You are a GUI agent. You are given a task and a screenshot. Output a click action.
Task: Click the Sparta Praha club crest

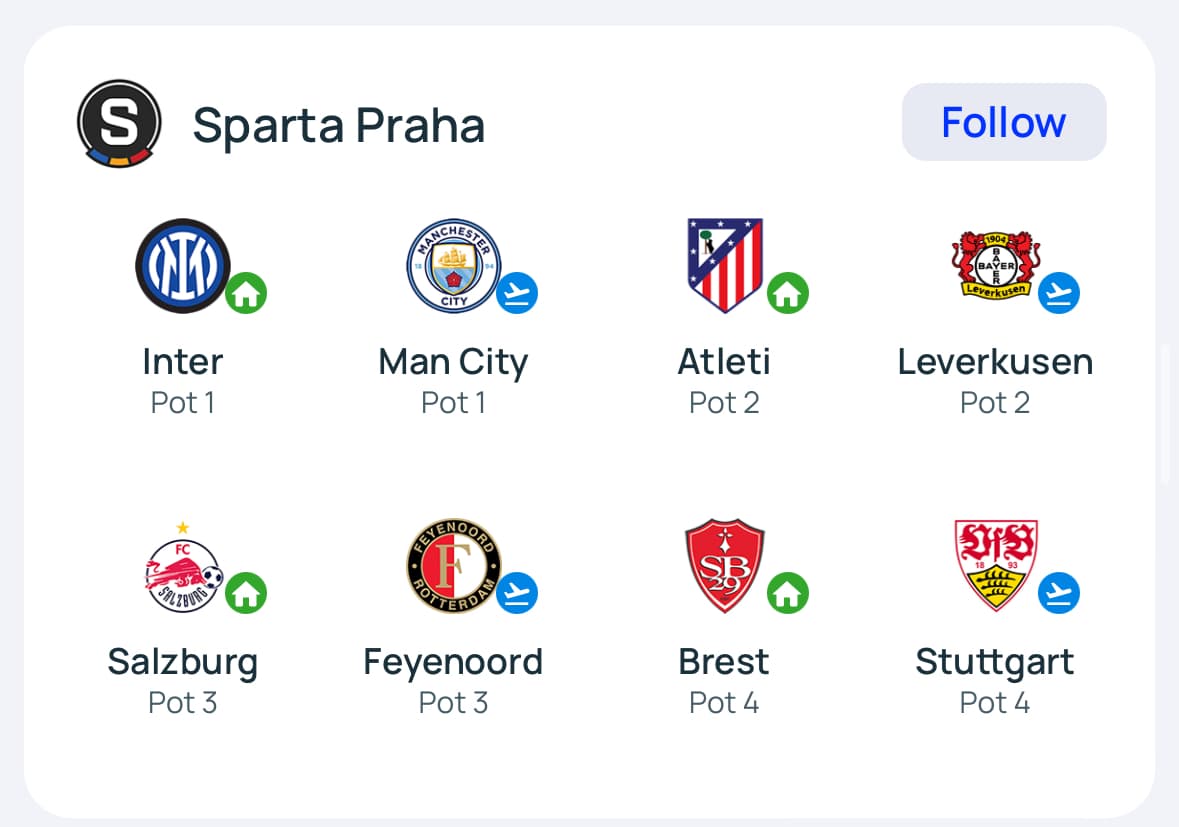(x=119, y=124)
